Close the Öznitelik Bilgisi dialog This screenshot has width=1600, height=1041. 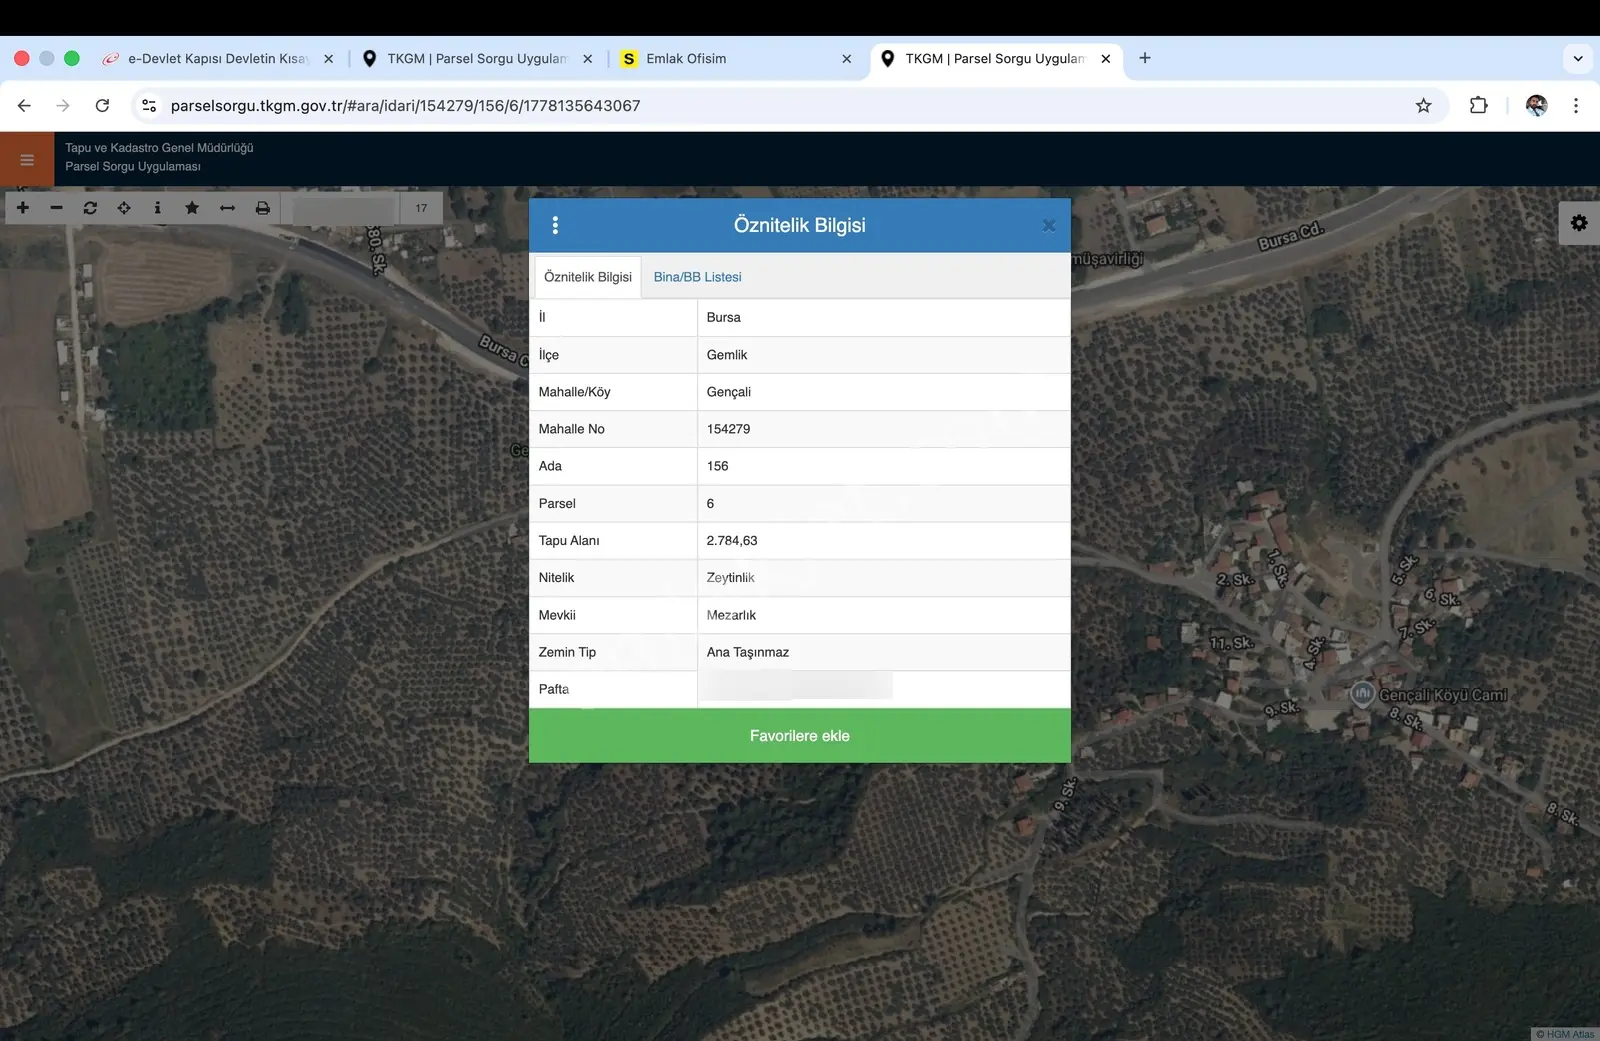[1049, 226]
